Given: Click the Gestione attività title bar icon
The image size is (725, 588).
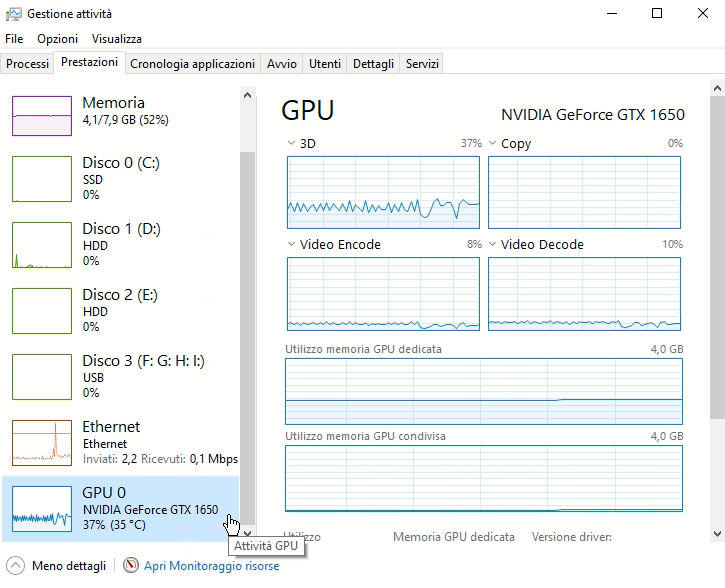Looking at the screenshot, I should coord(13,14).
